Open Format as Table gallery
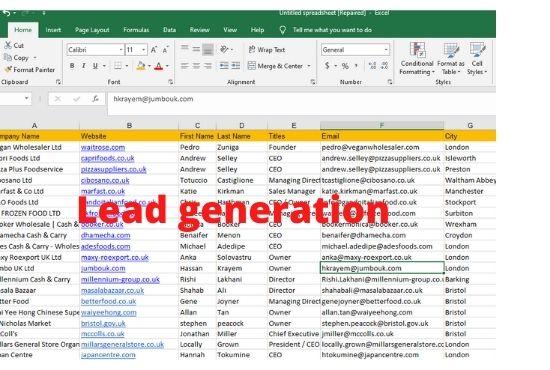This screenshot has height=370, width=550. (451, 59)
